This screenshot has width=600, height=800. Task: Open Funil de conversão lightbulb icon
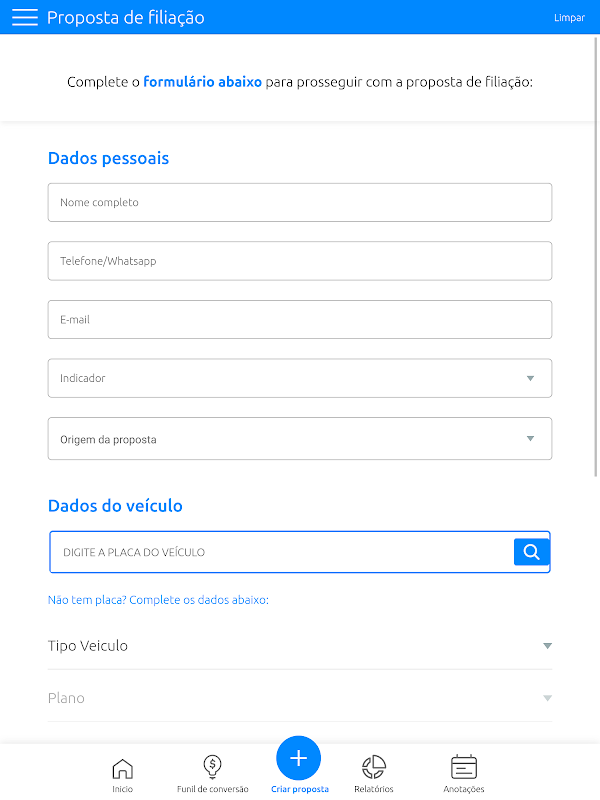click(x=212, y=767)
